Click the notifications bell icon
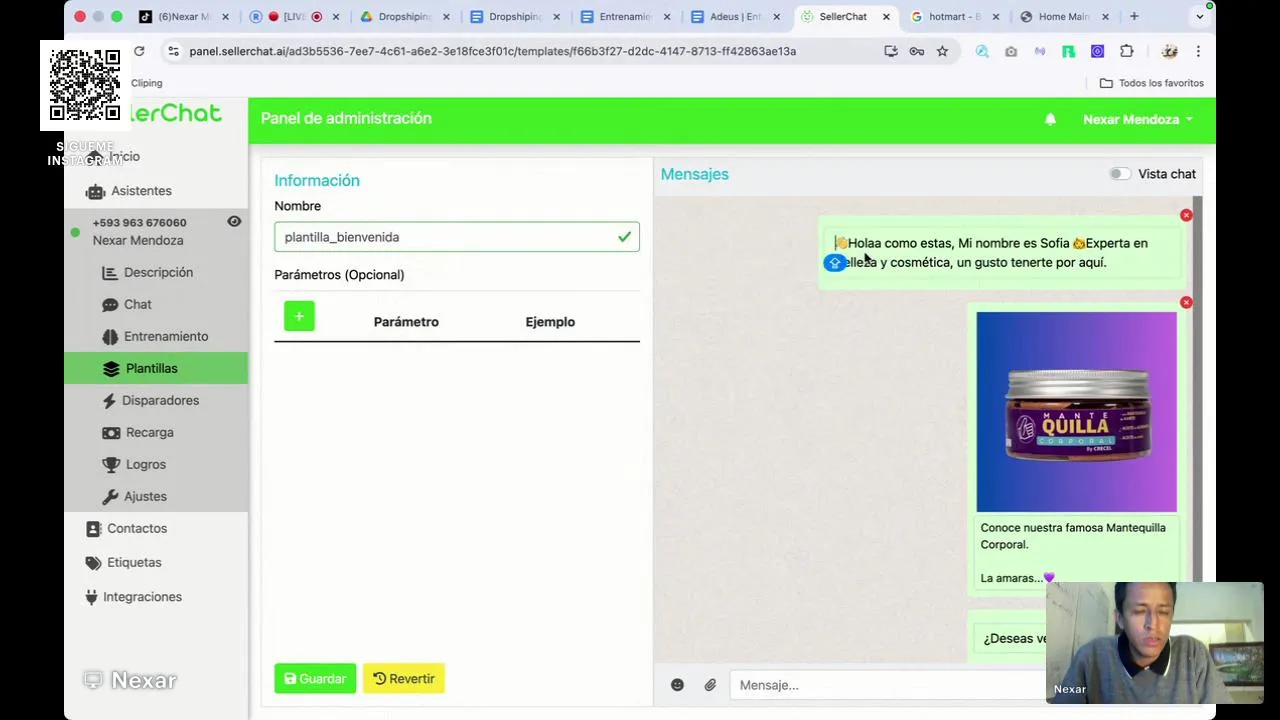Image resolution: width=1280 pixels, height=720 pixels. point(1050,119)
